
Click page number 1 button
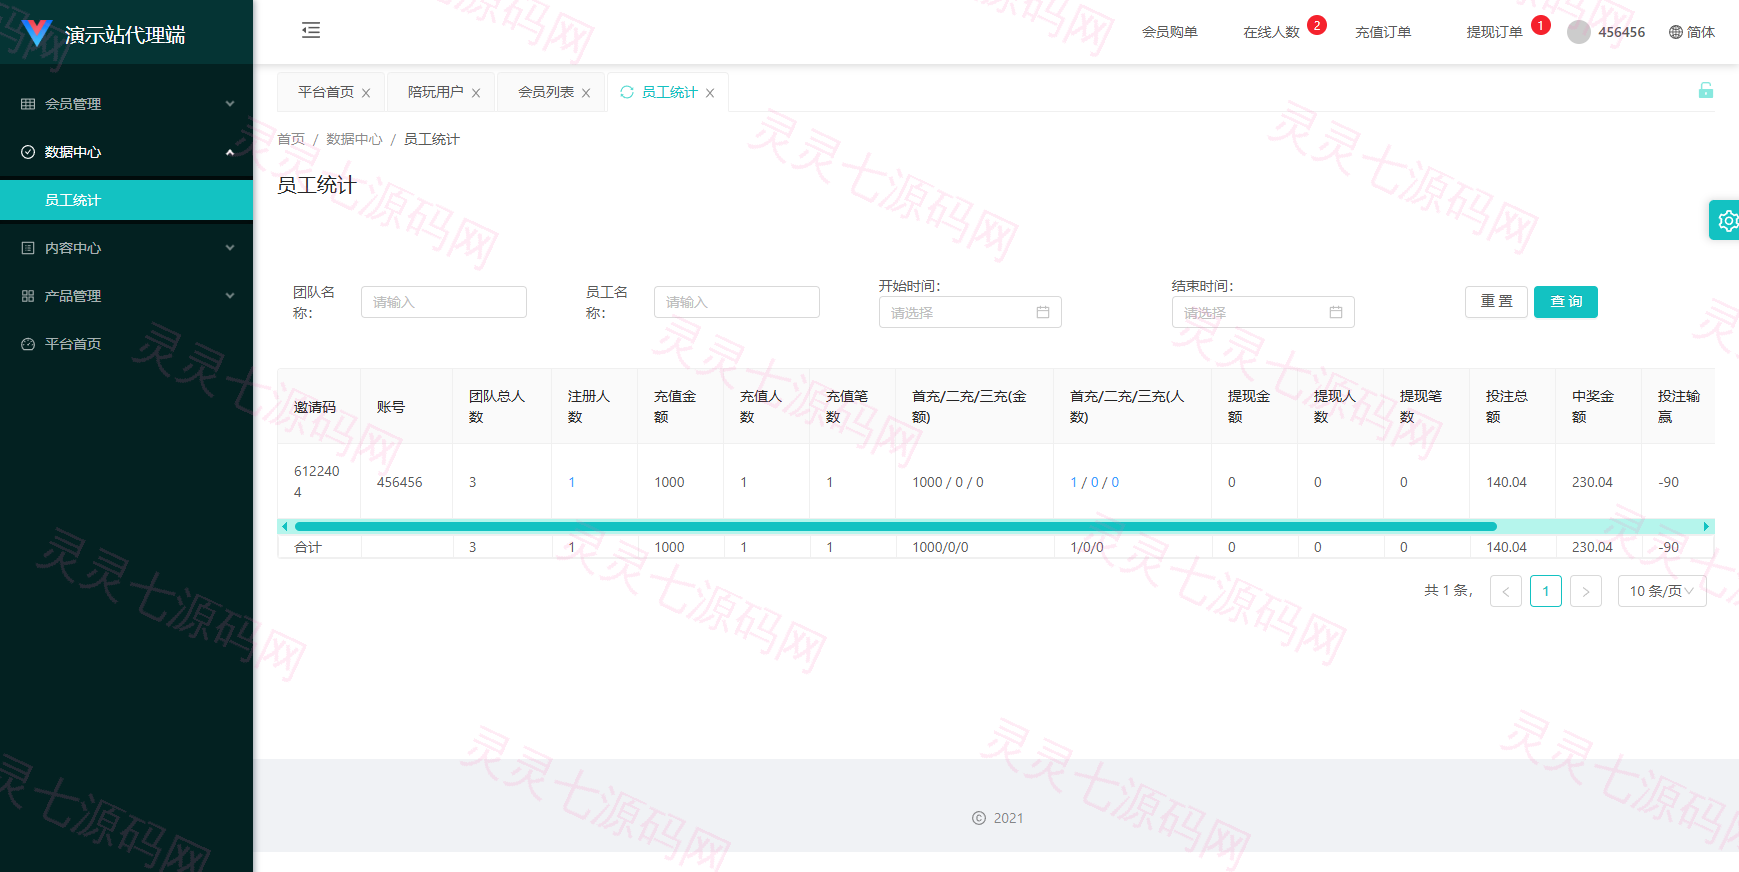pyautogui.click(x=1546, y=591)
